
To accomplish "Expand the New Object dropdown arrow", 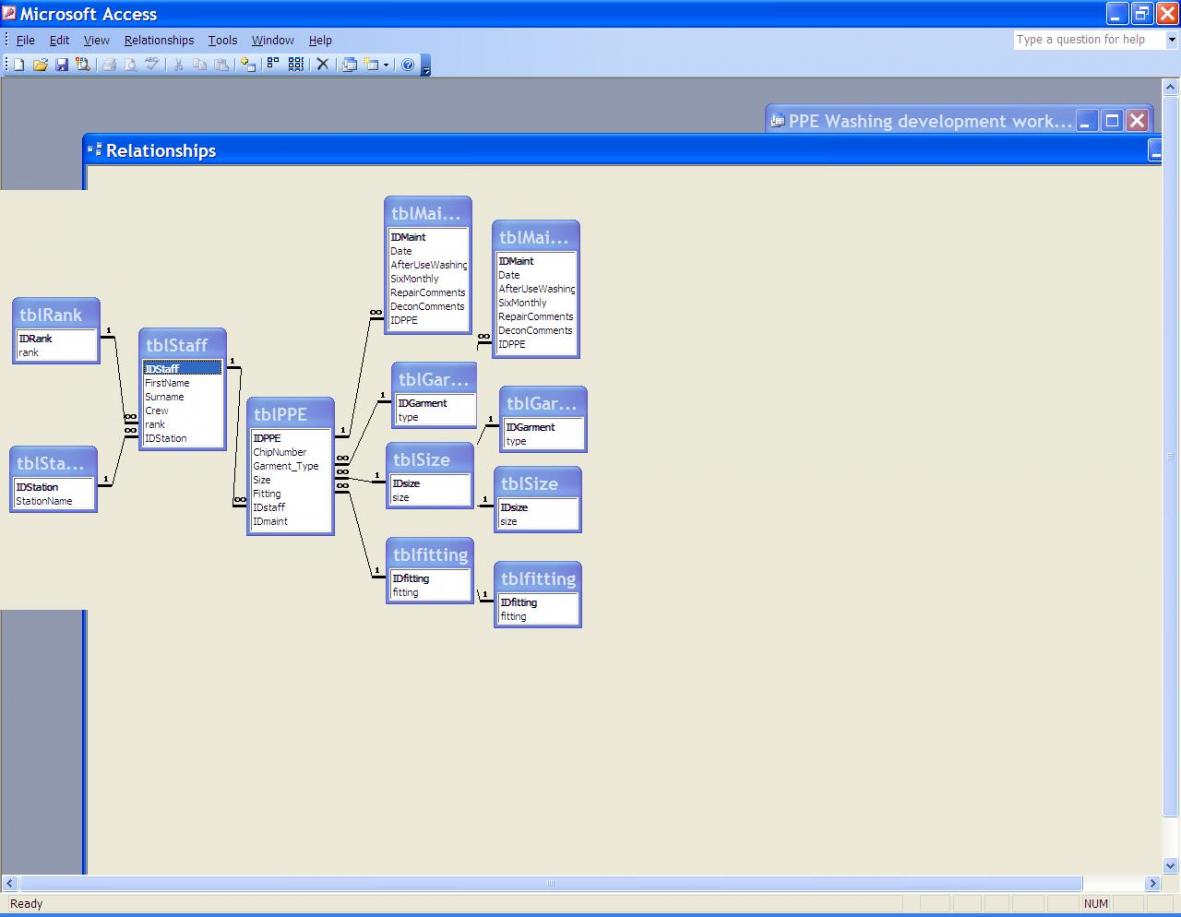I will click(384, 64).
